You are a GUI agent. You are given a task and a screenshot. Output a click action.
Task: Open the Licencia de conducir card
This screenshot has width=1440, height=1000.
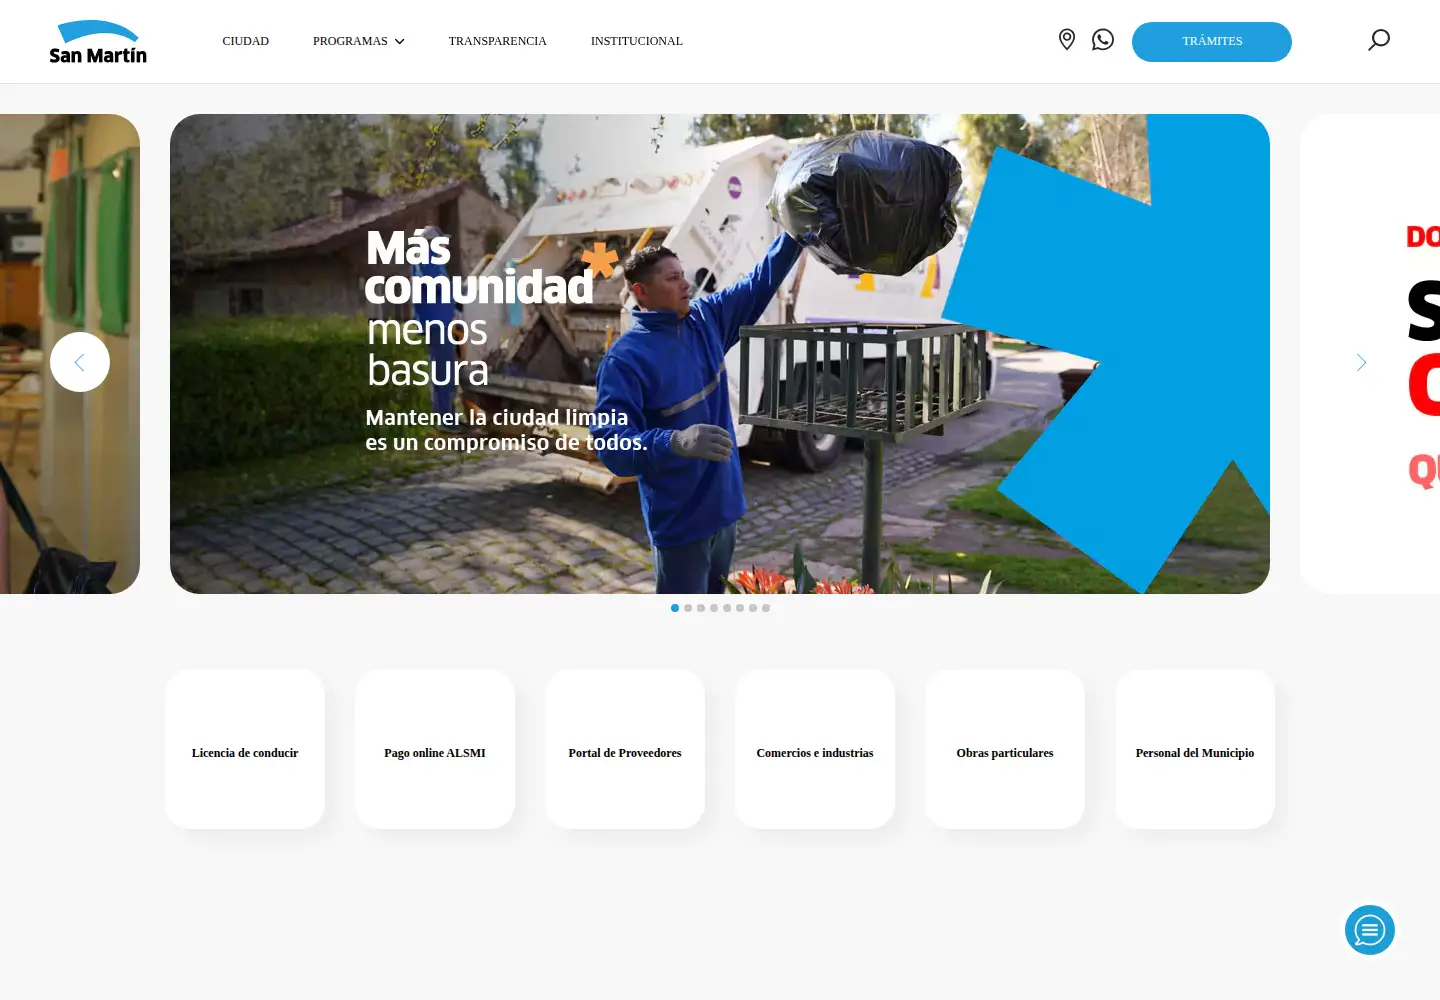click(245, 749)
